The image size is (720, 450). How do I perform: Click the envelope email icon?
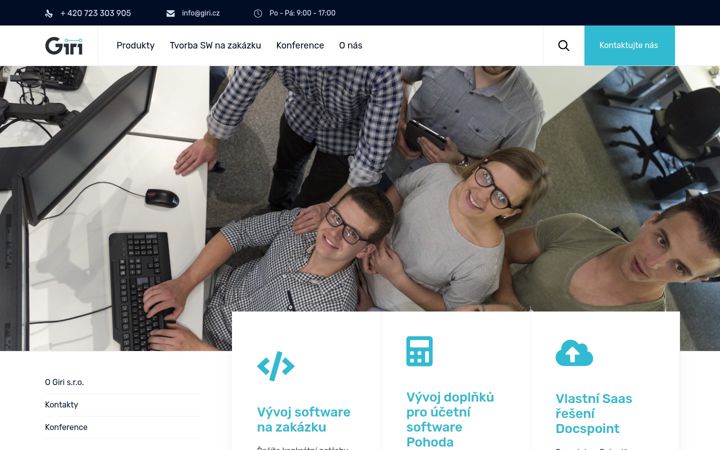(x=170, y=13)
